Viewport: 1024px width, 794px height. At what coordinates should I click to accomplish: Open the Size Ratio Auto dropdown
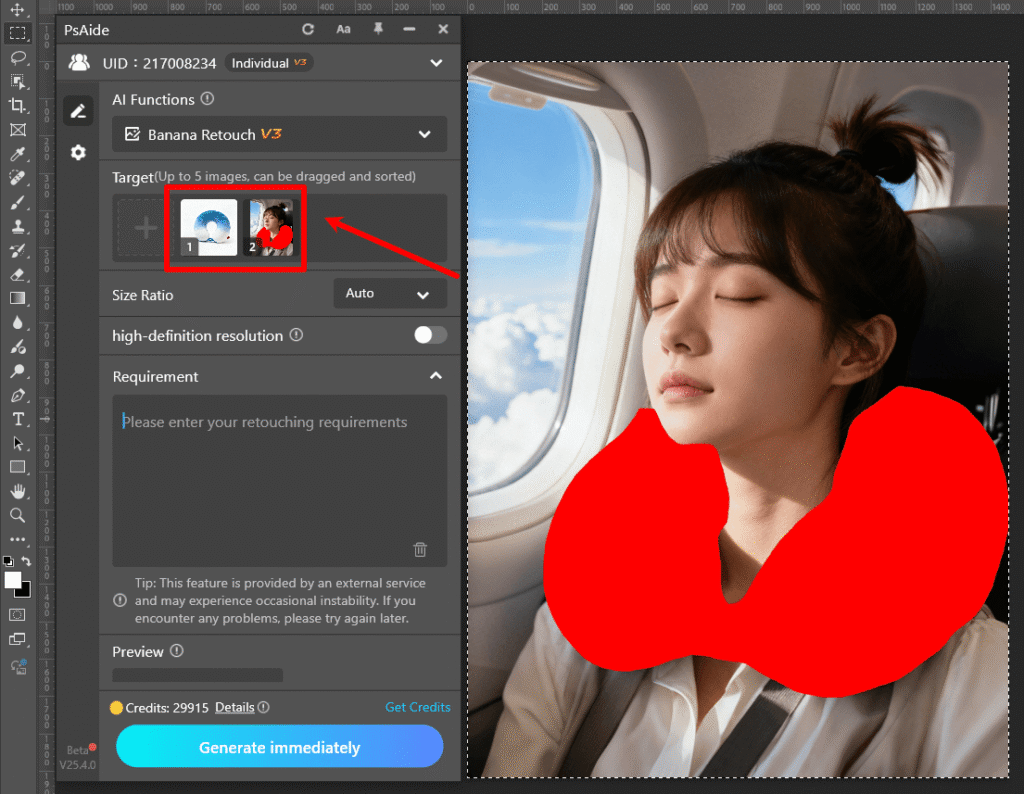[389, 294]
